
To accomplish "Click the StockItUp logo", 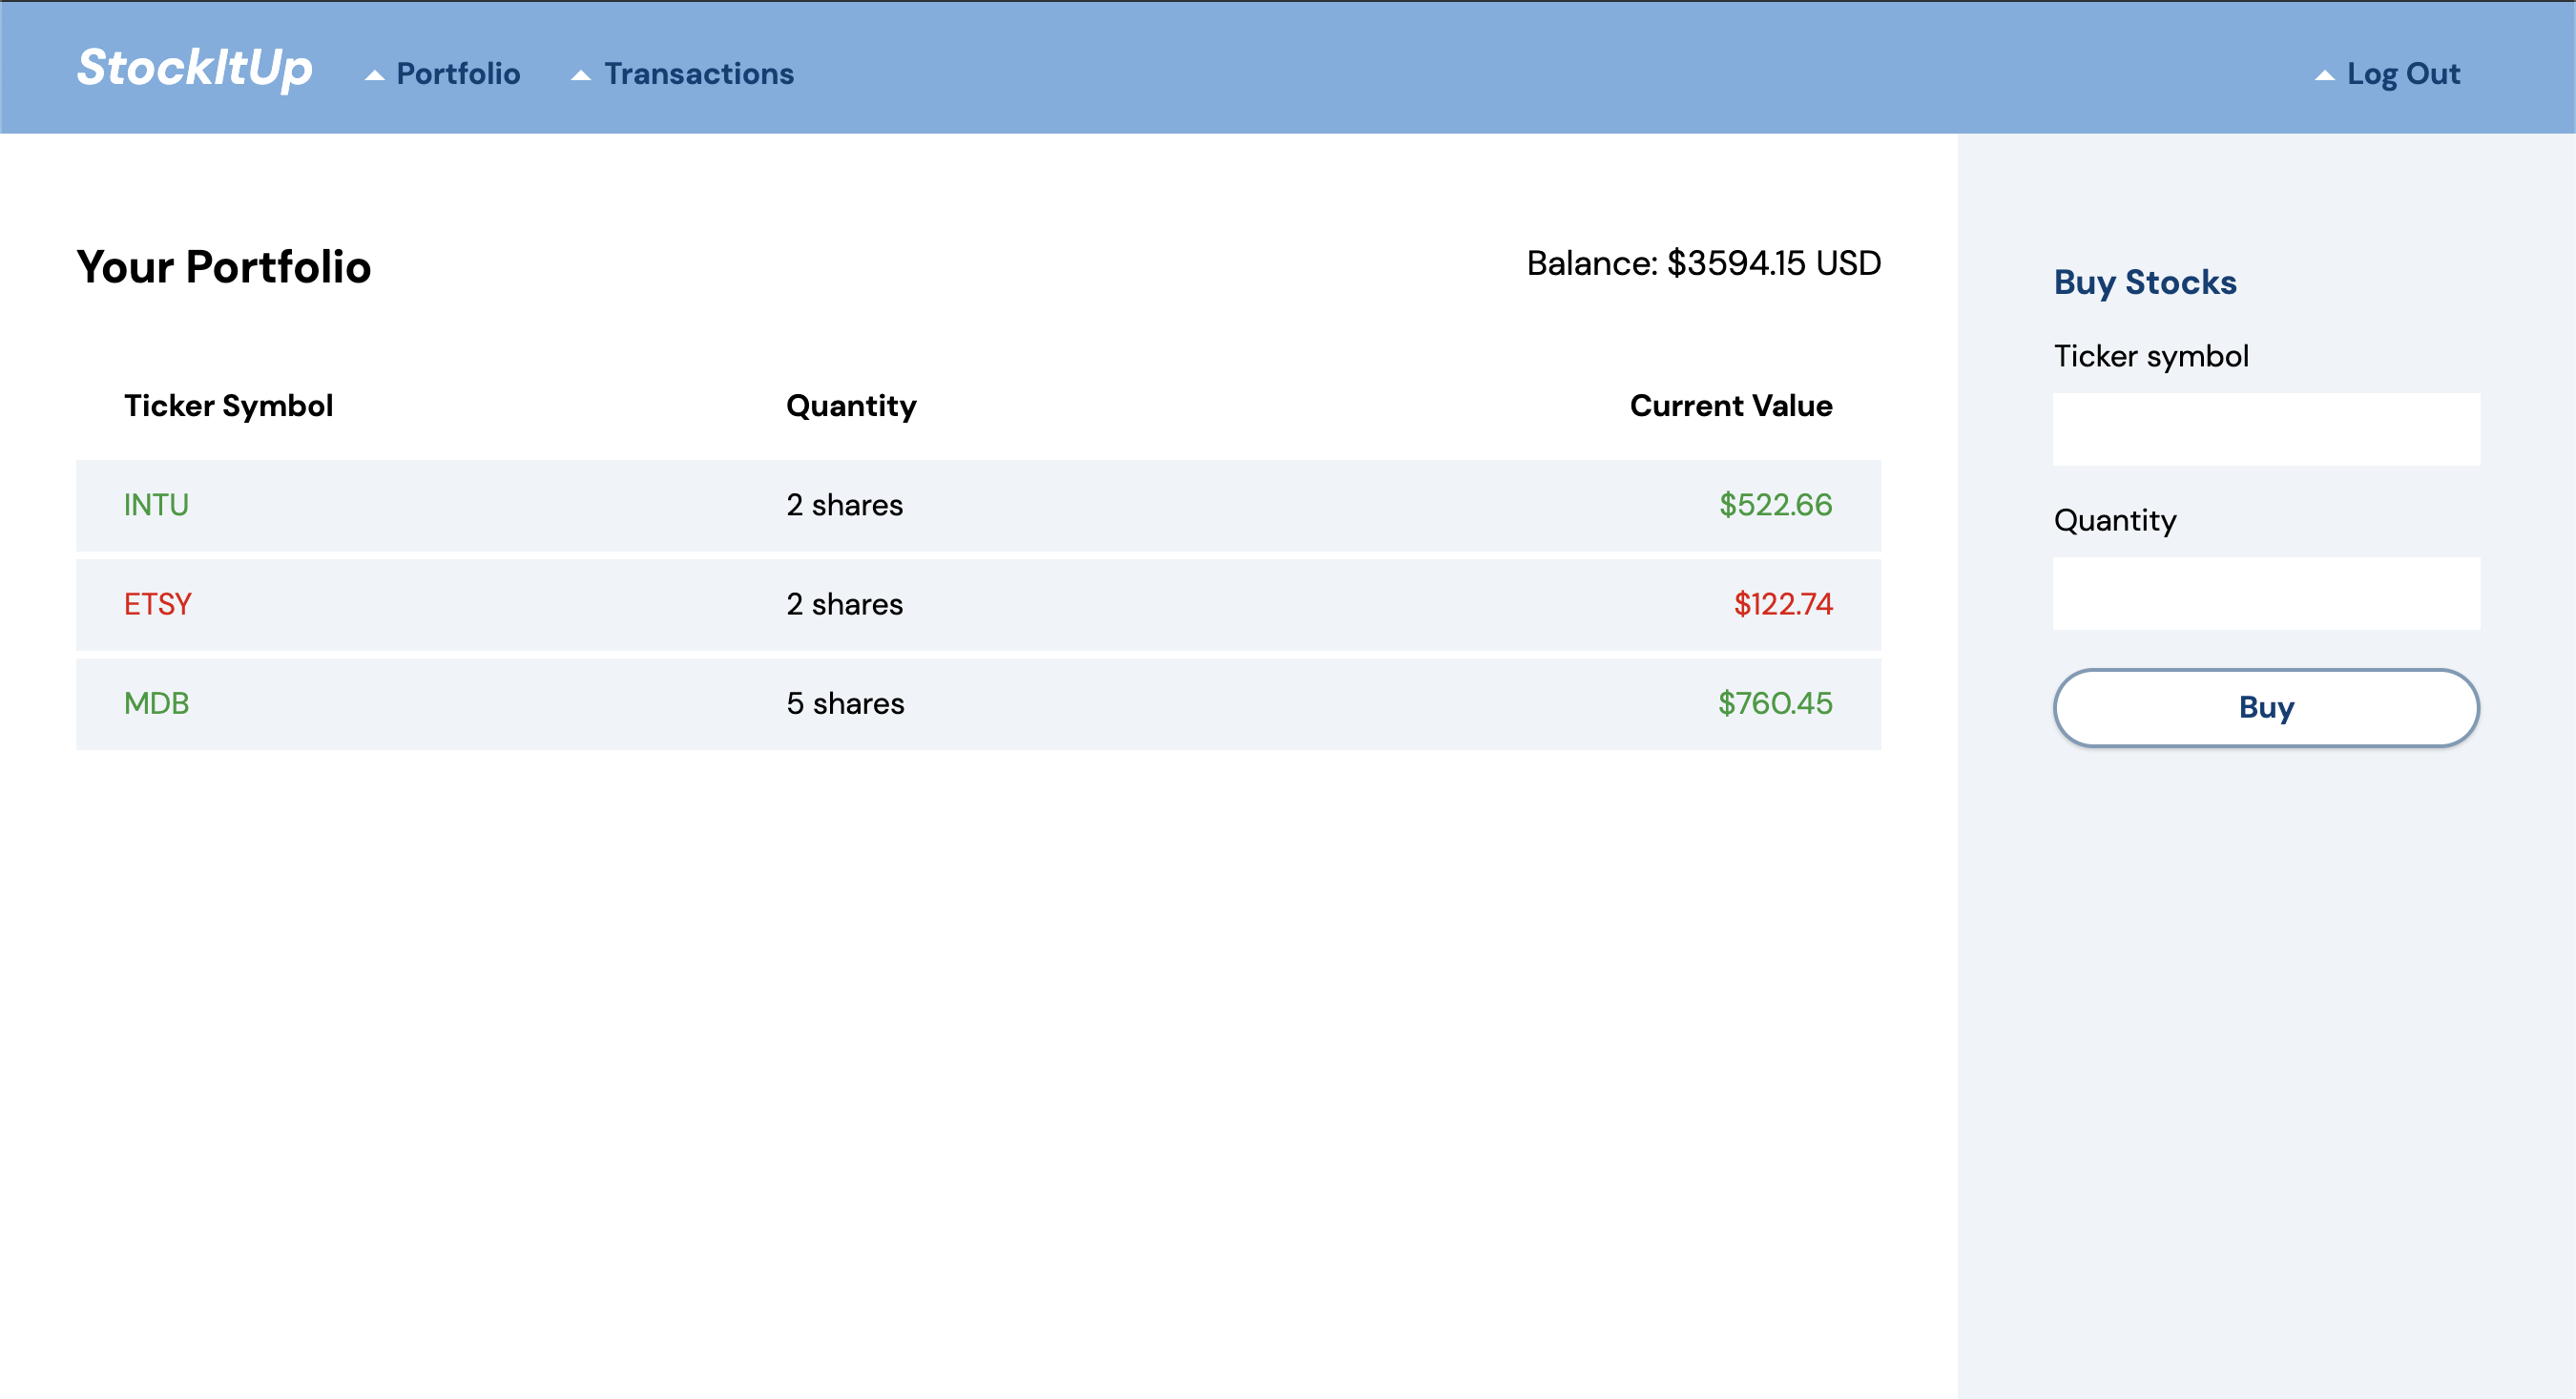I will pyautogui.click(x=195, y=68).
